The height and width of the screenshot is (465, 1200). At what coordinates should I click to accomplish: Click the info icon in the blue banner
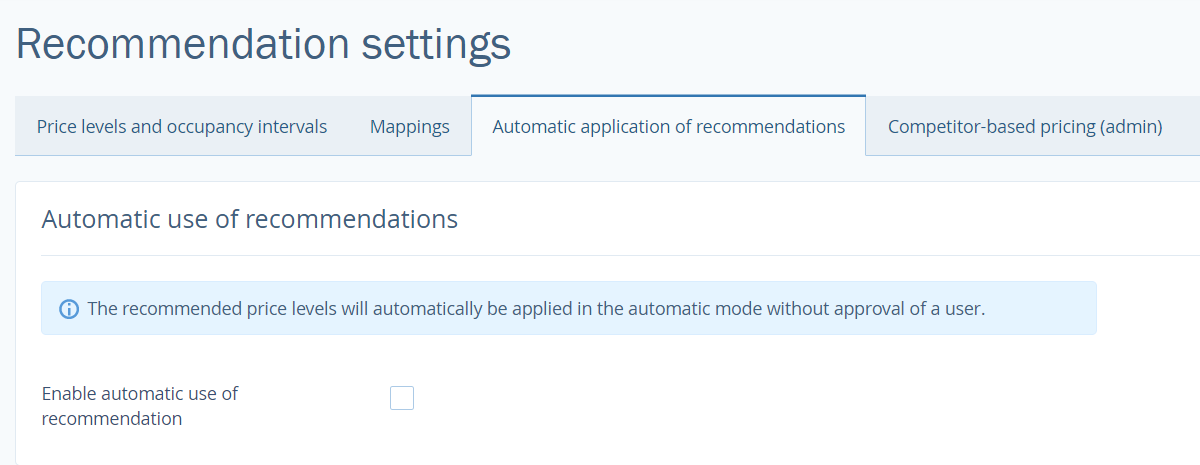coord(69,309)
